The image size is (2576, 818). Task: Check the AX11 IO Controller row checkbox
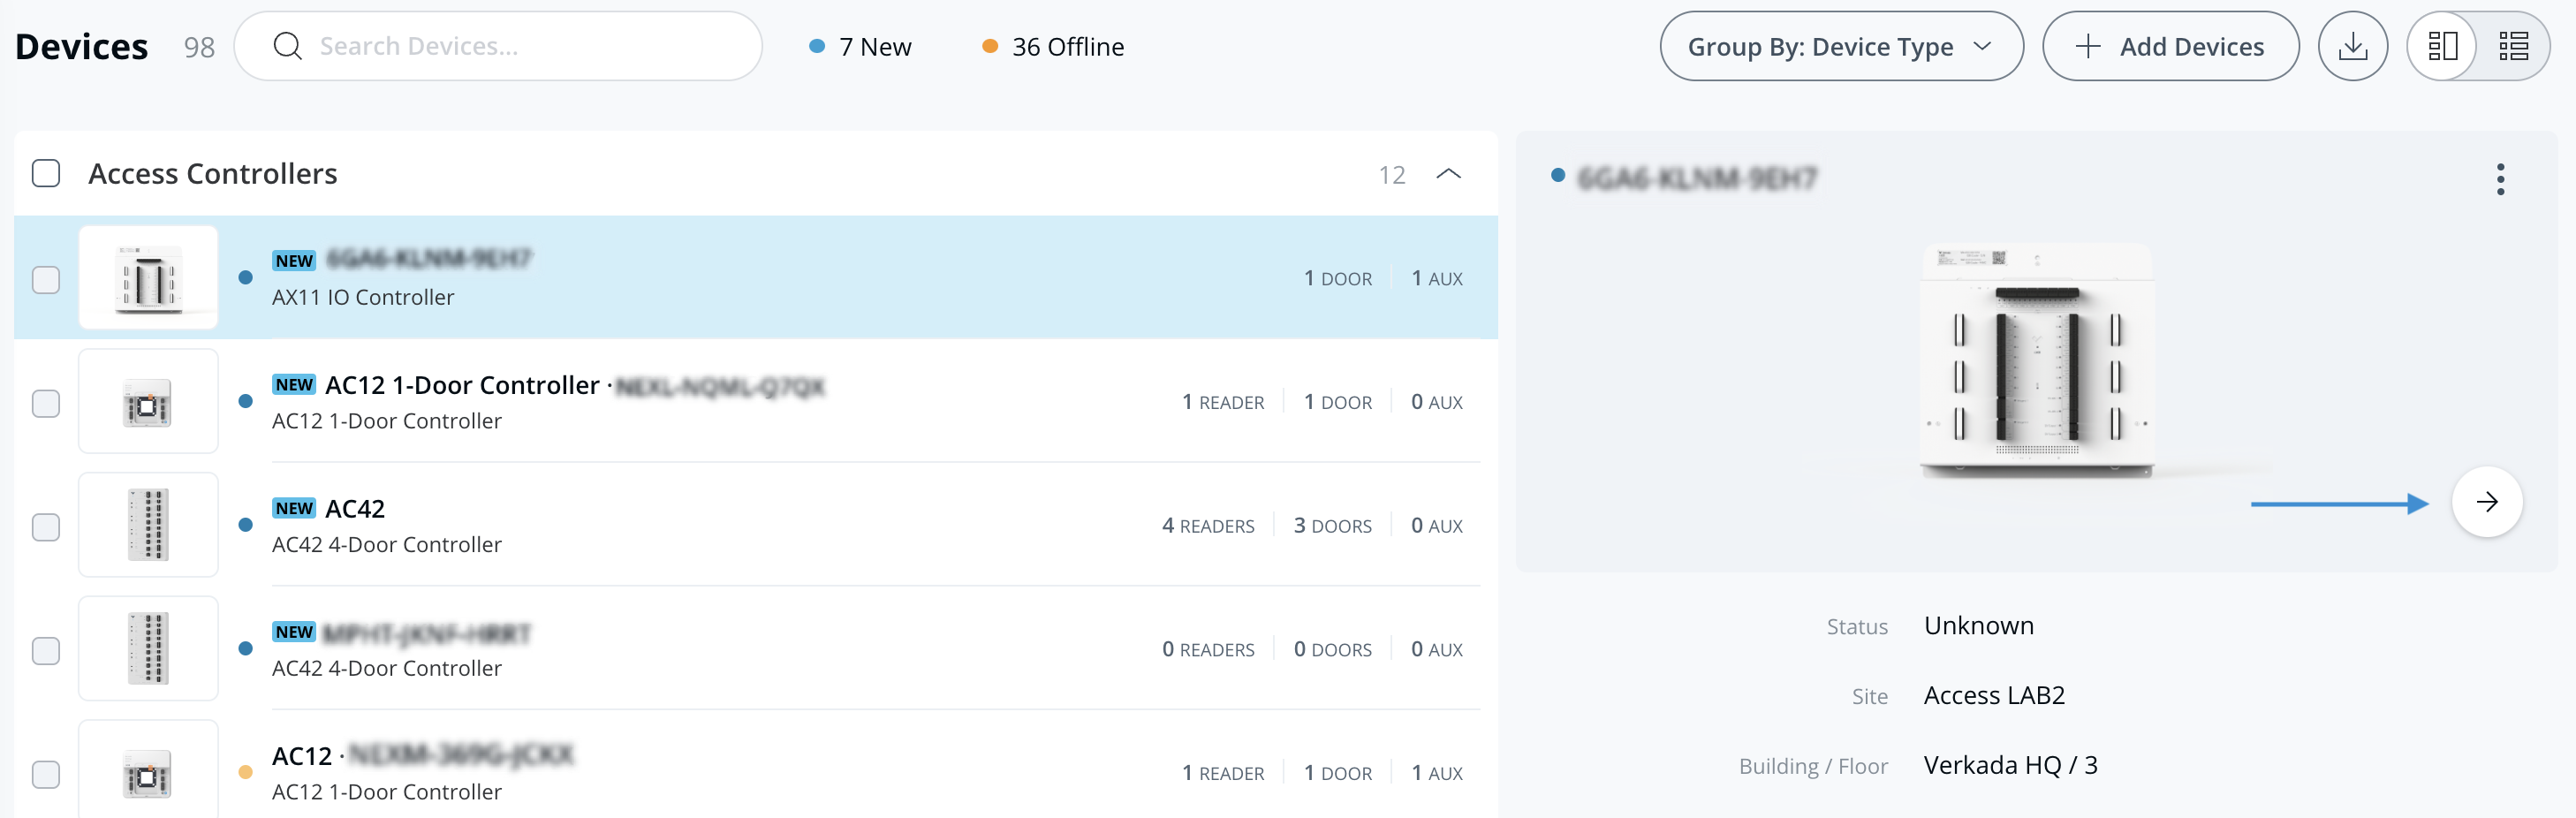pyautogui.click(x=46, y=279)
